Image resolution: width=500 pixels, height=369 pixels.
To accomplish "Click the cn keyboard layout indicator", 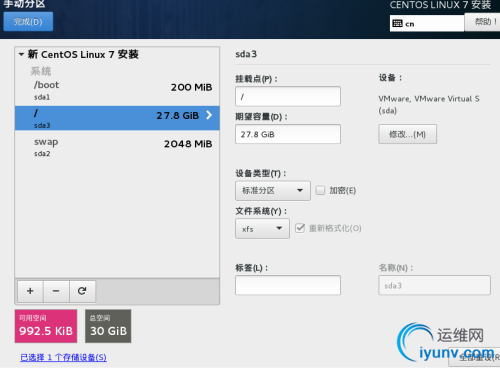I will pyautogui.click(x=427, y=23).
